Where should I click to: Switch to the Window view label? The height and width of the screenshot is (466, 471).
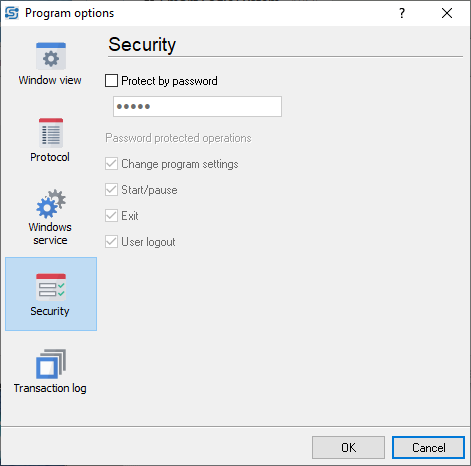point(50,80)
